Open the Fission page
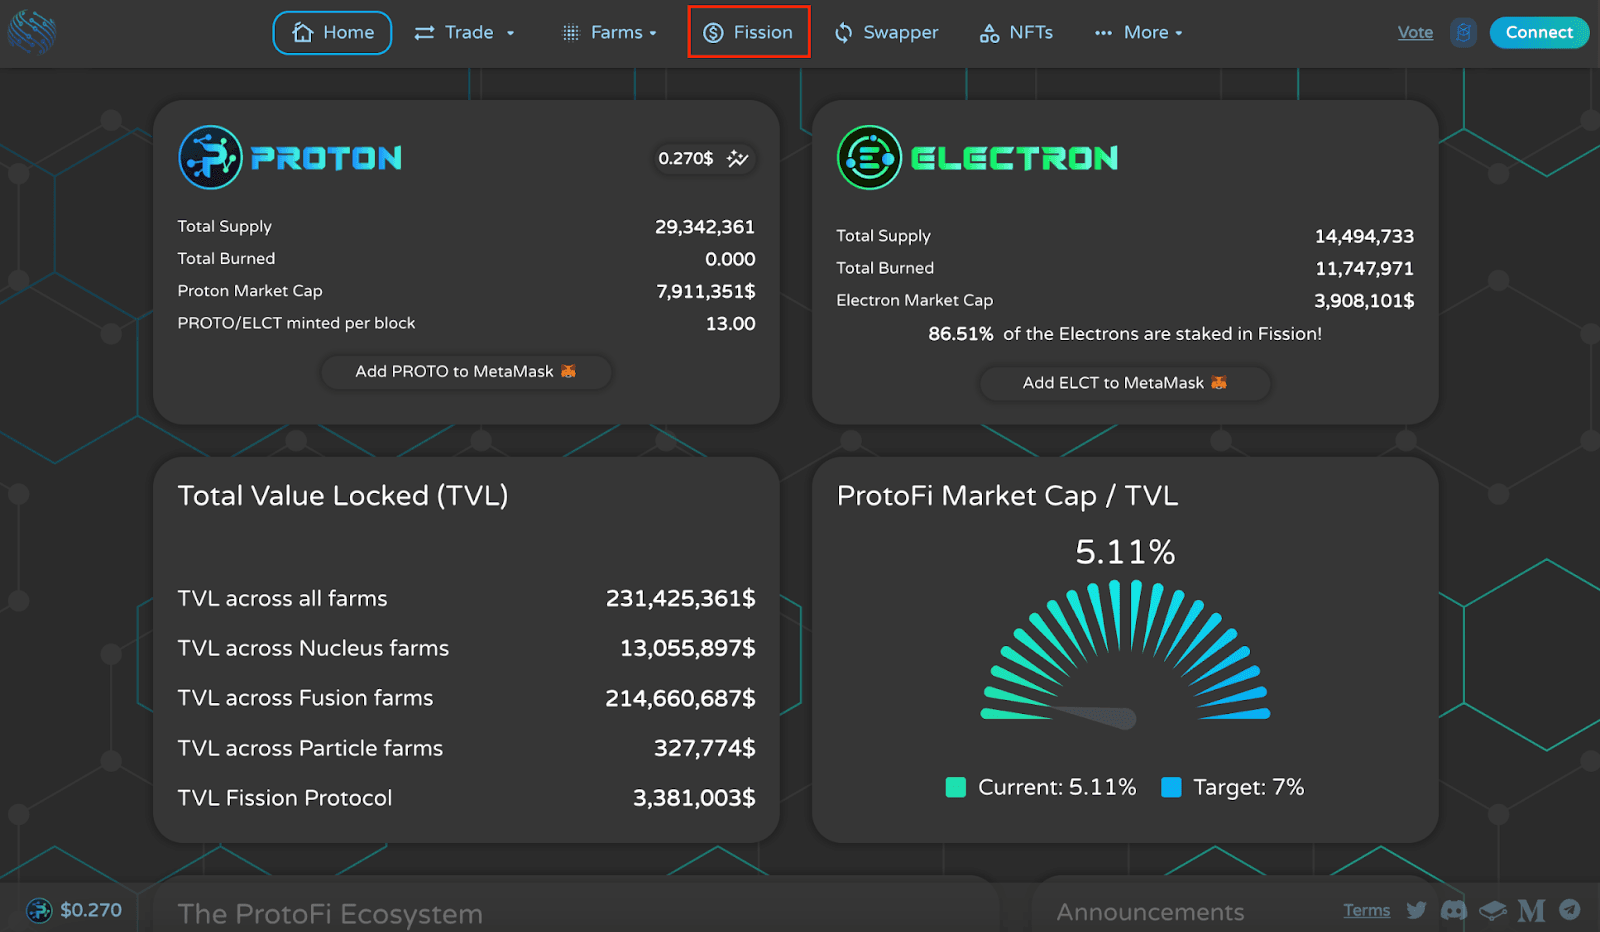 coord(748,33)
